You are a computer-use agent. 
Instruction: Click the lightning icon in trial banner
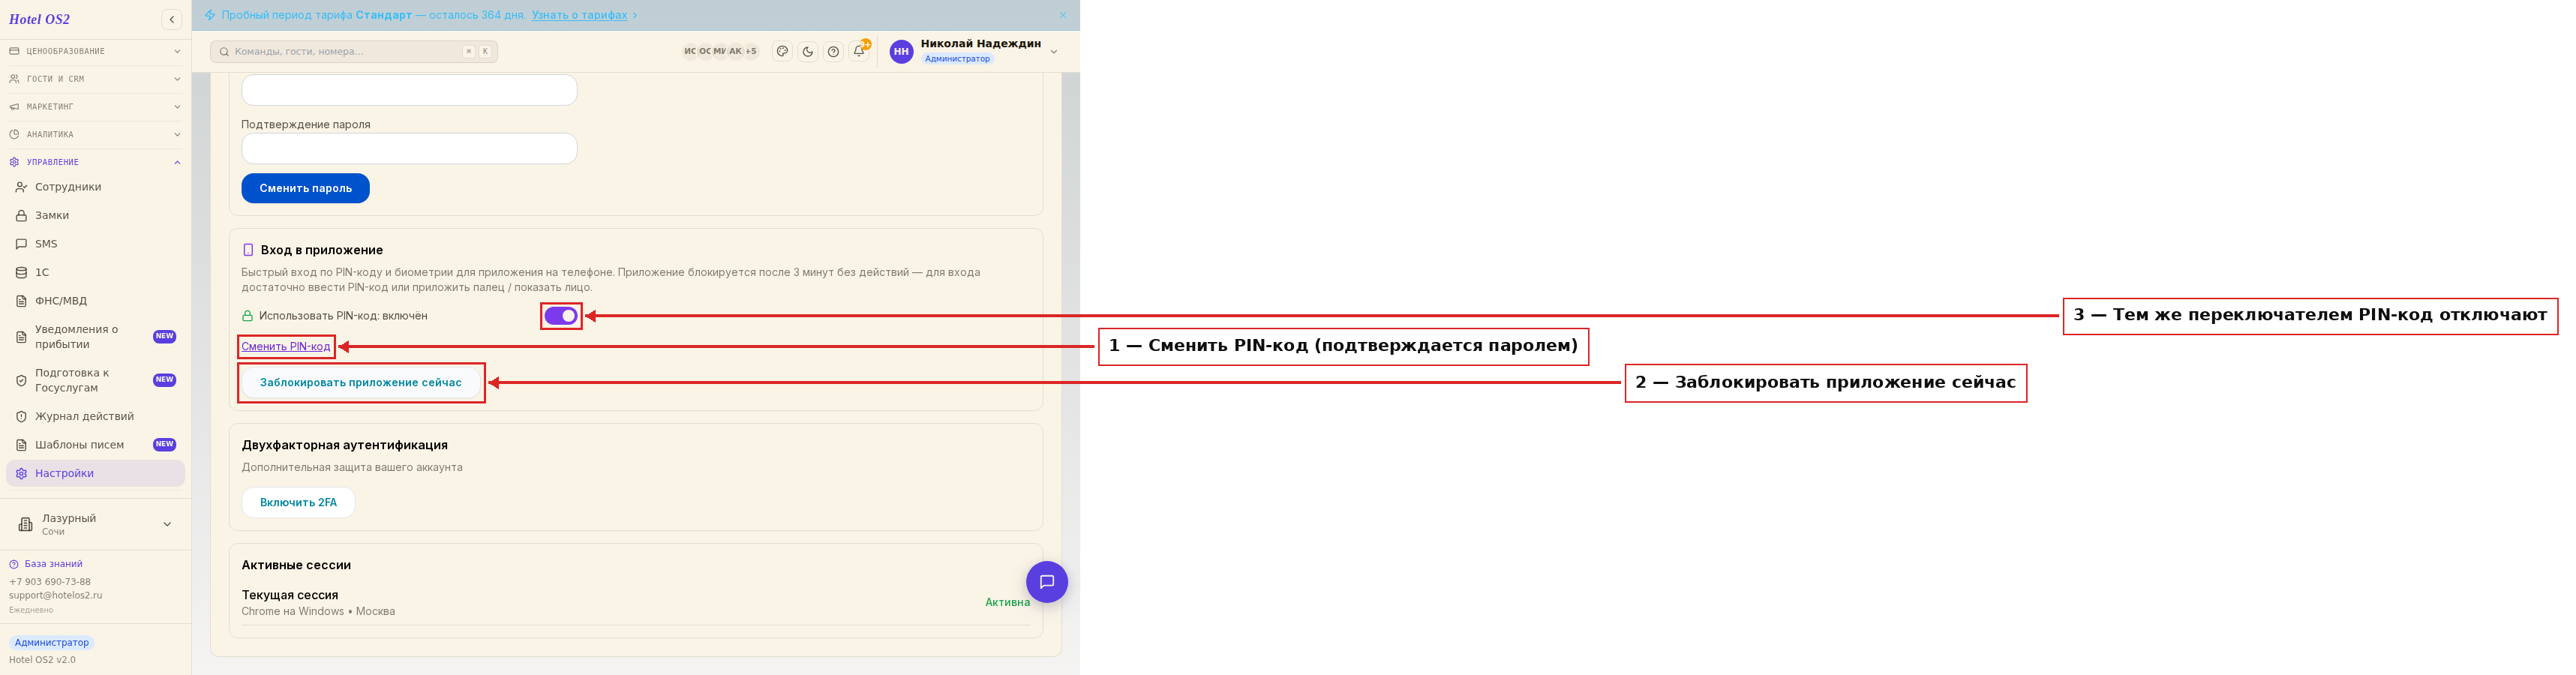(x=210, y=15)
